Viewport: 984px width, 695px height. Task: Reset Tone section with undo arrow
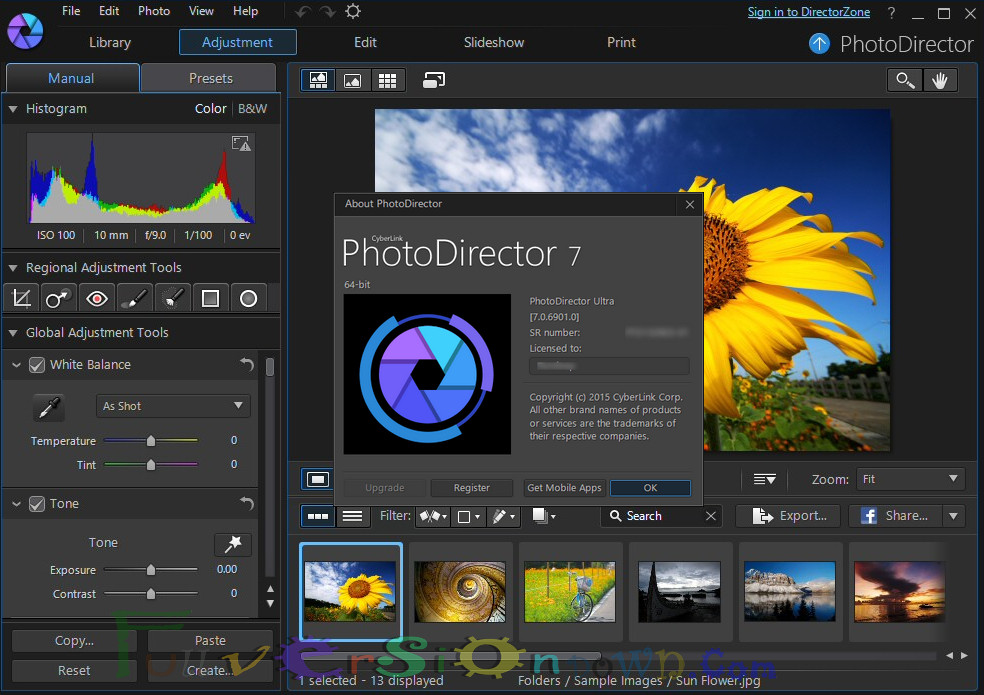(247, 503)
